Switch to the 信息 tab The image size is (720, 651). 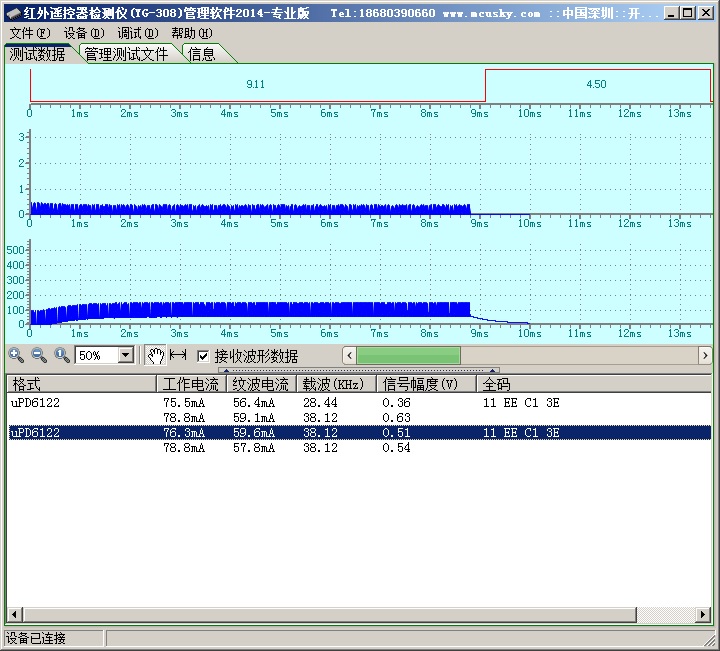202,54
